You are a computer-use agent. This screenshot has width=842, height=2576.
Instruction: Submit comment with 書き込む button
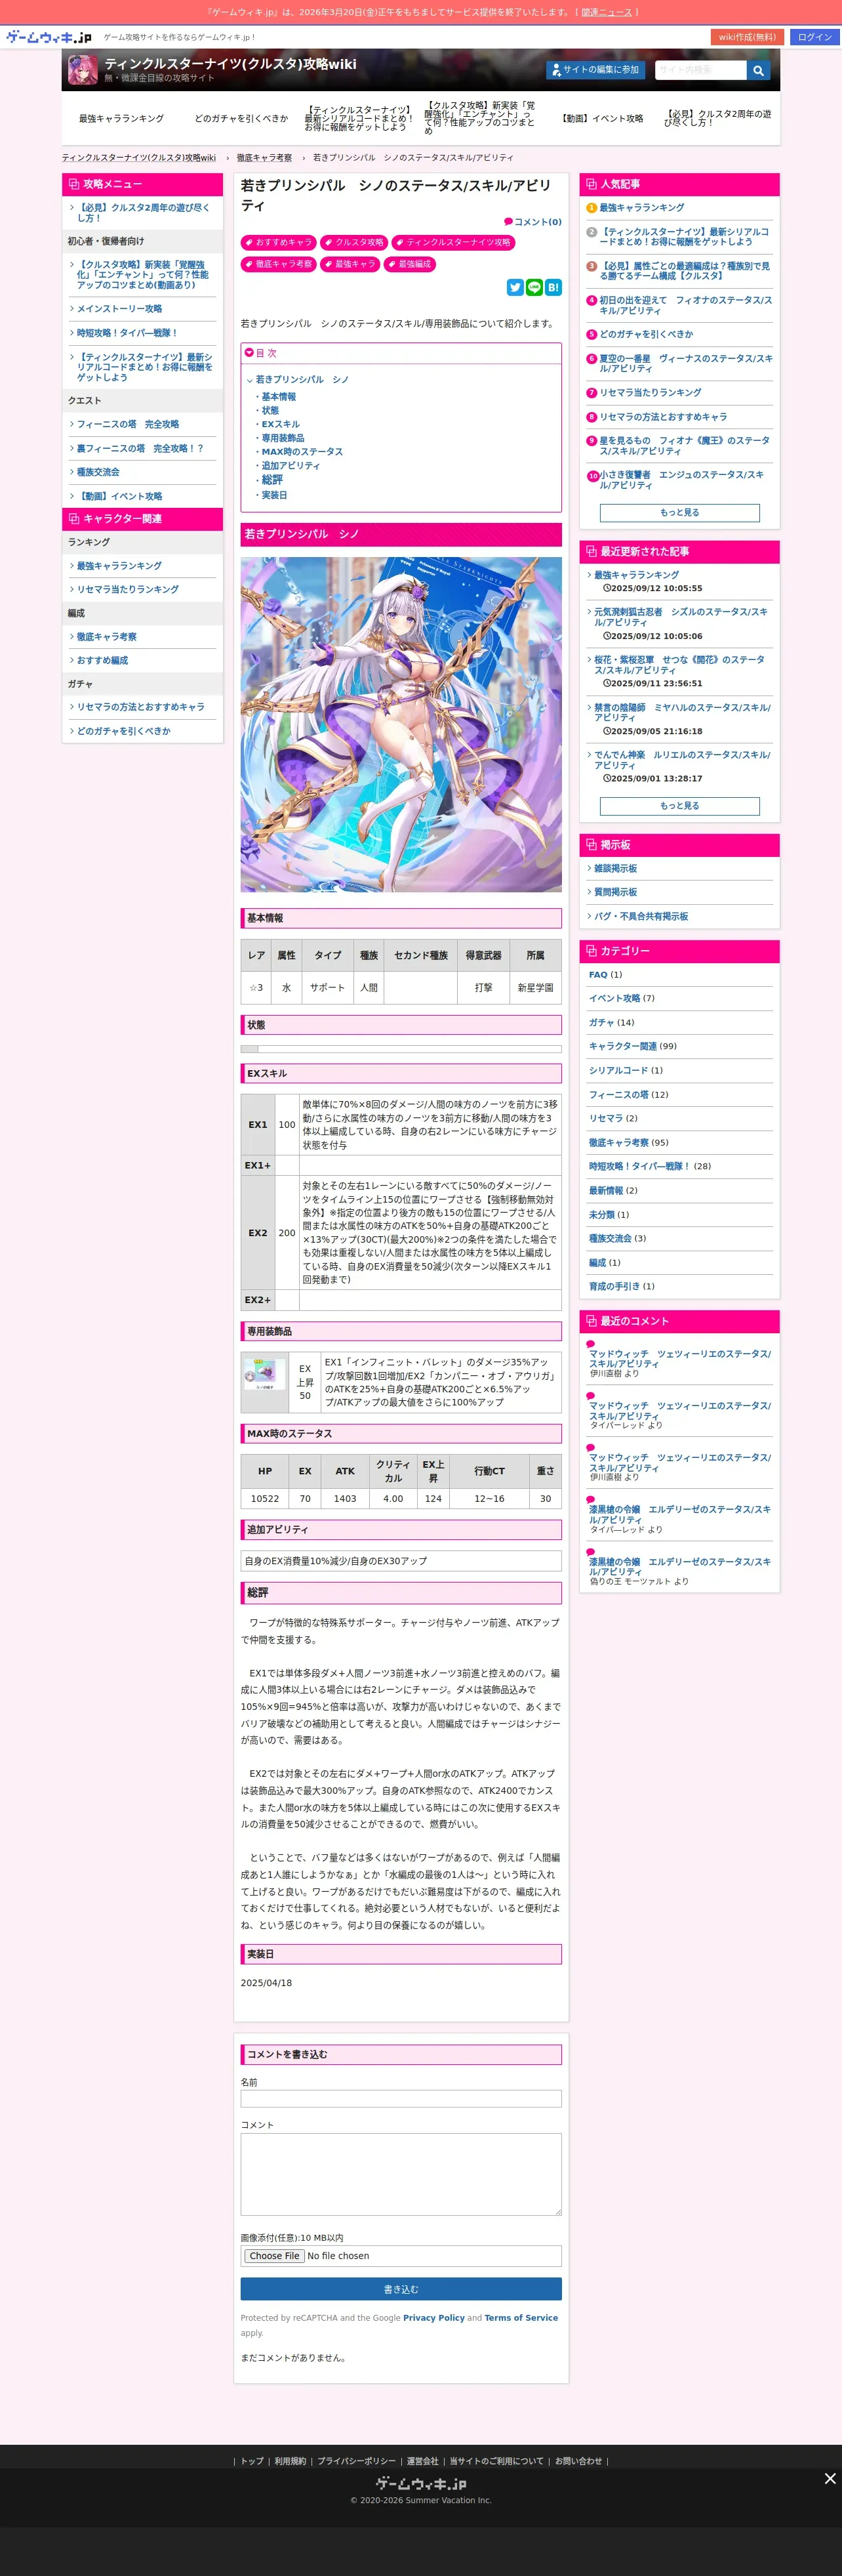[401, 2289]
